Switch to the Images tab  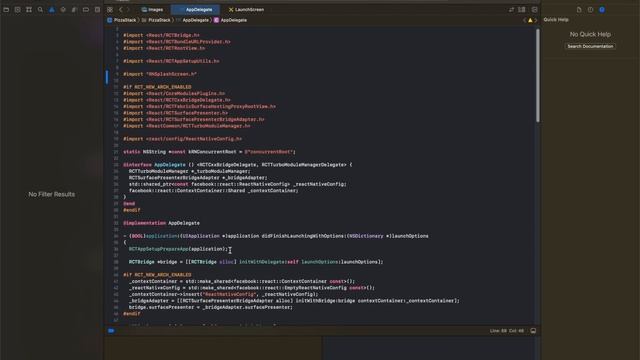tap(152, 9)
